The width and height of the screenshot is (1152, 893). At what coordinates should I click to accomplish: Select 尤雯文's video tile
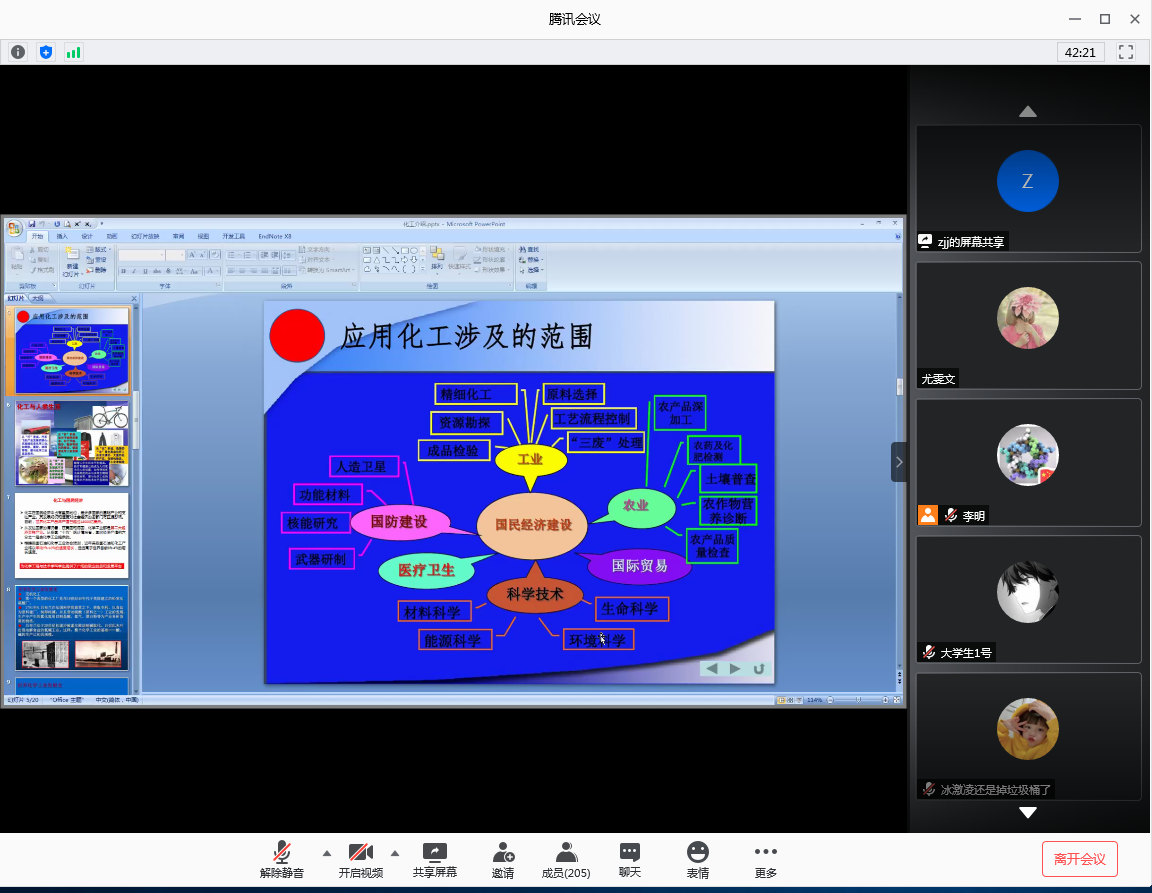click(1028, 325)
